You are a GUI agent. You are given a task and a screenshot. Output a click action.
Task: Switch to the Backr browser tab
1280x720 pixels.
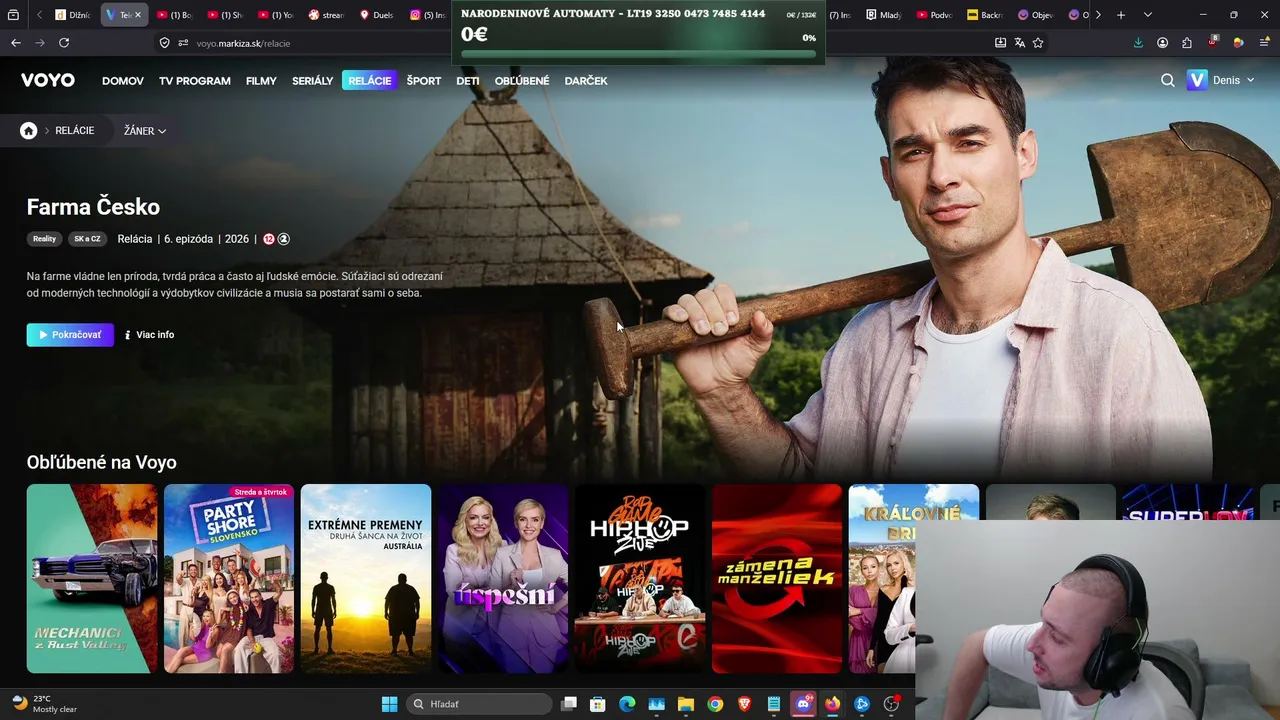click(x=985, y=15)
